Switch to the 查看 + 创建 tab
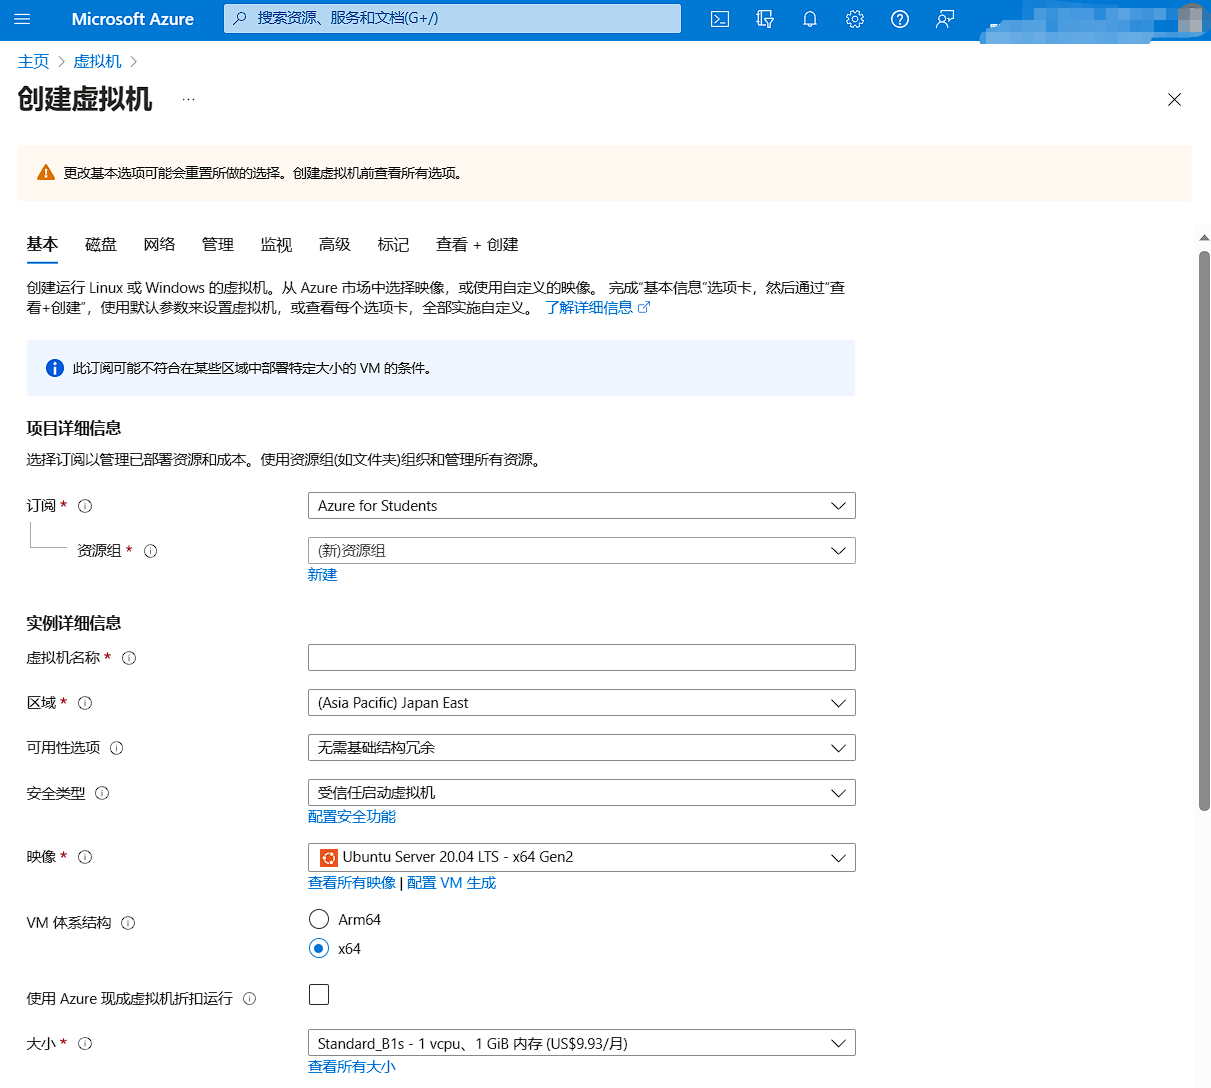Screen dimensions: 1211x1088 (477, 244)
